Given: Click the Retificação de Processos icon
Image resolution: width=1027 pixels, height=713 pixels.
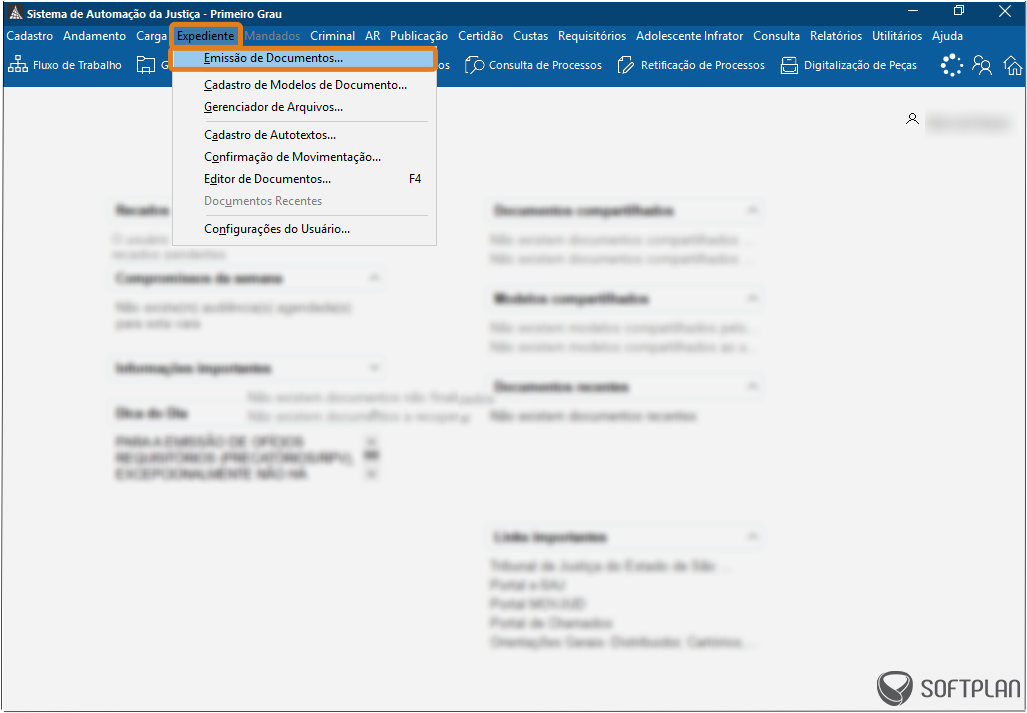Looking at the screenshot, I should pyautogui.click(x=626, y=65).
